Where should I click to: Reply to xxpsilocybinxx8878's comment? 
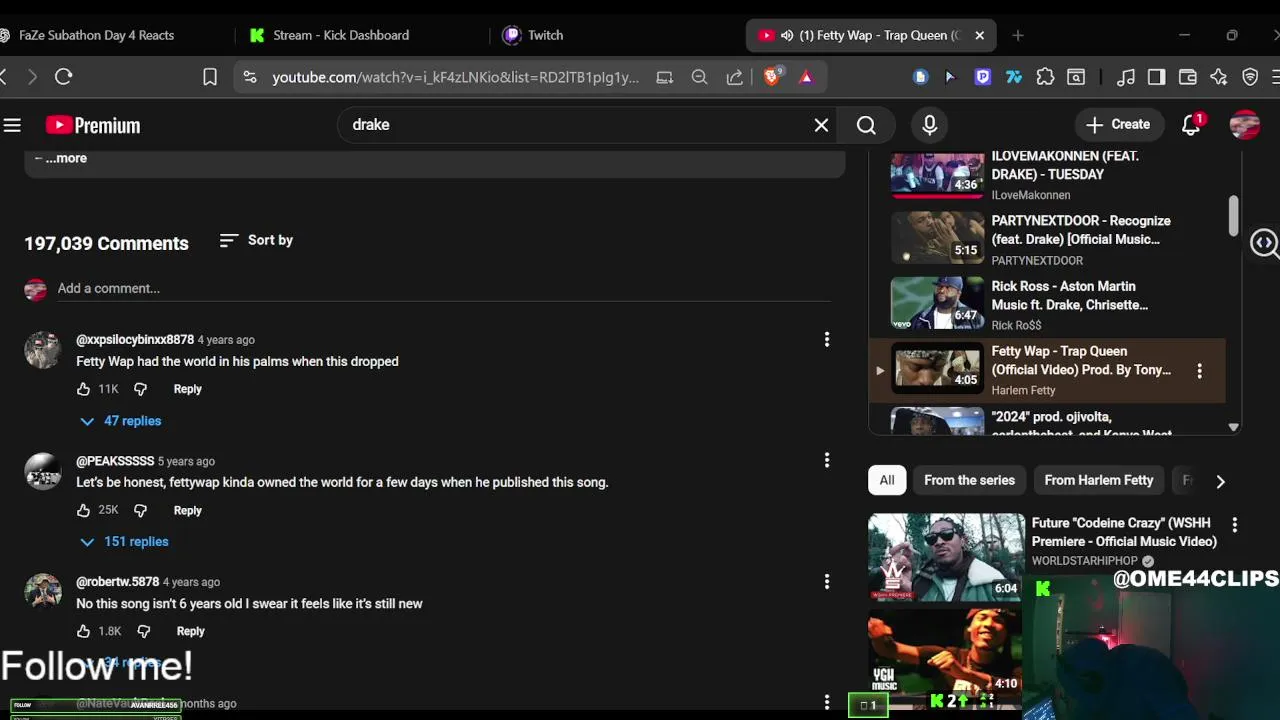pos(187,389)
